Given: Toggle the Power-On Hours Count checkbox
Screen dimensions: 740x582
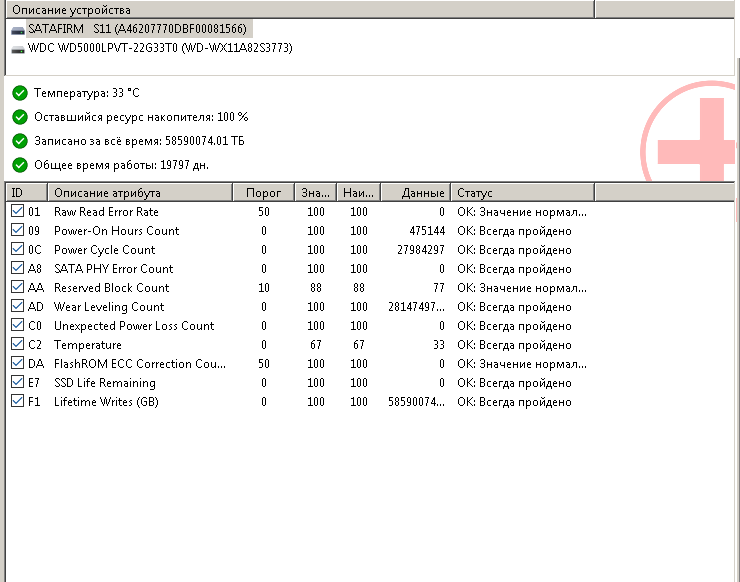Looking at the screenshot, I should [x=17, y=230].
